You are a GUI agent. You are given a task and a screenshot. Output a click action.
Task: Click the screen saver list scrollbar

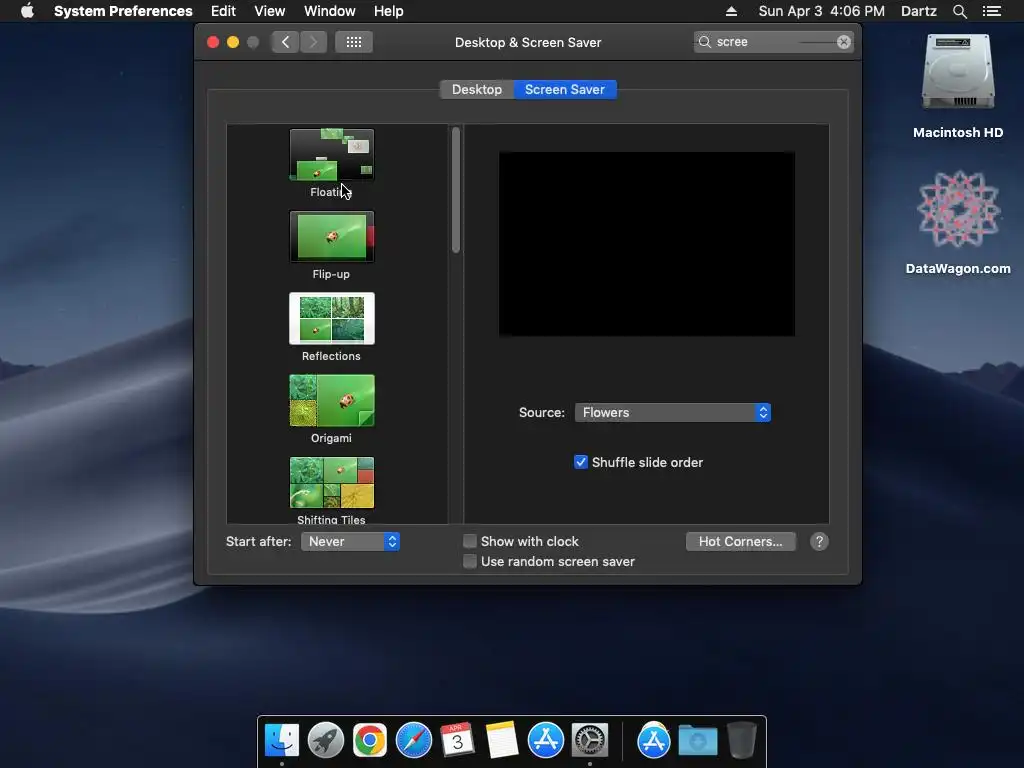[456, 190]
